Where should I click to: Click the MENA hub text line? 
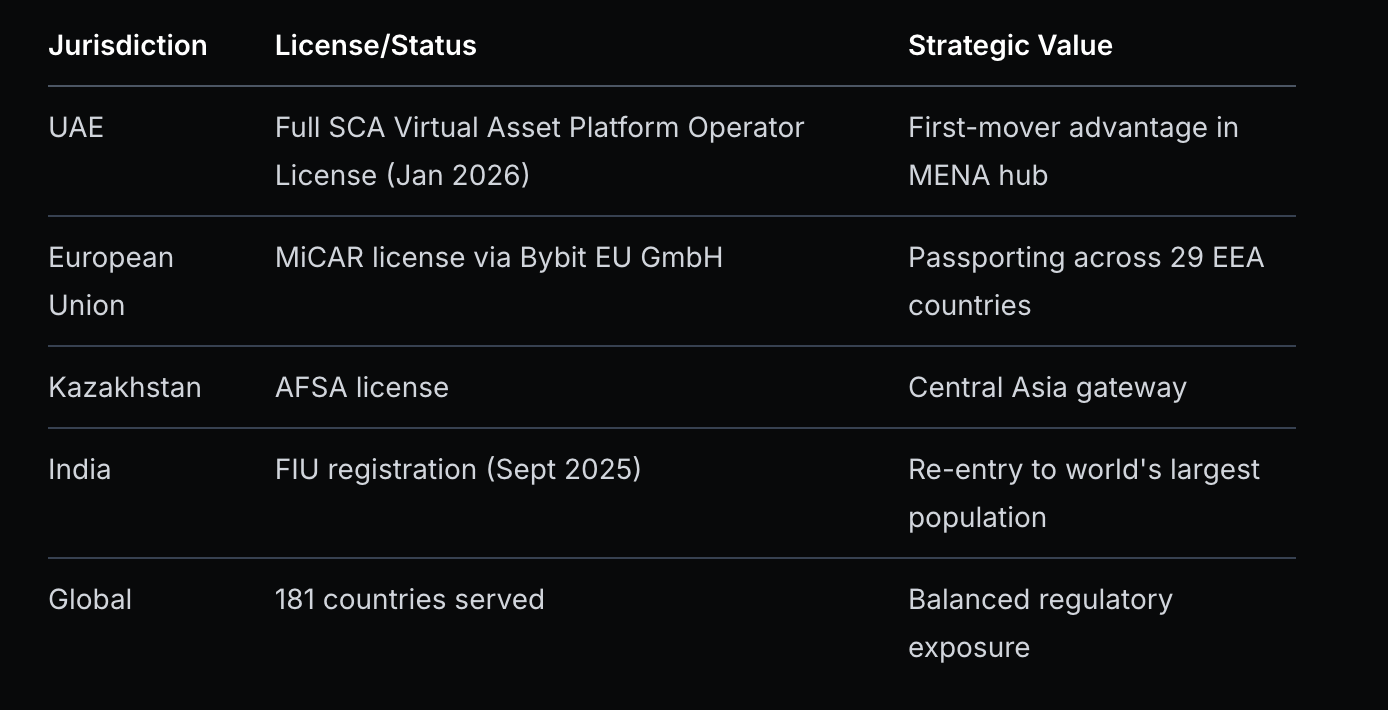(977, 176)
